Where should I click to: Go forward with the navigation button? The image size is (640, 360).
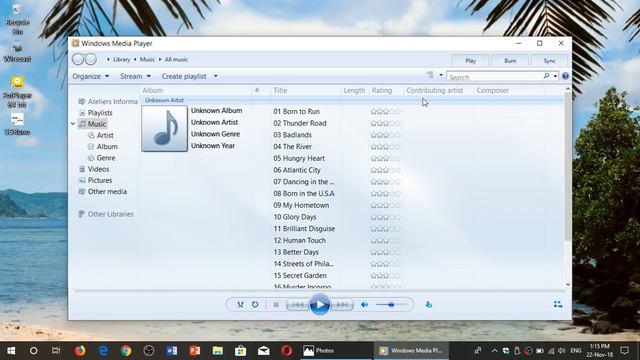coord(91,59)
